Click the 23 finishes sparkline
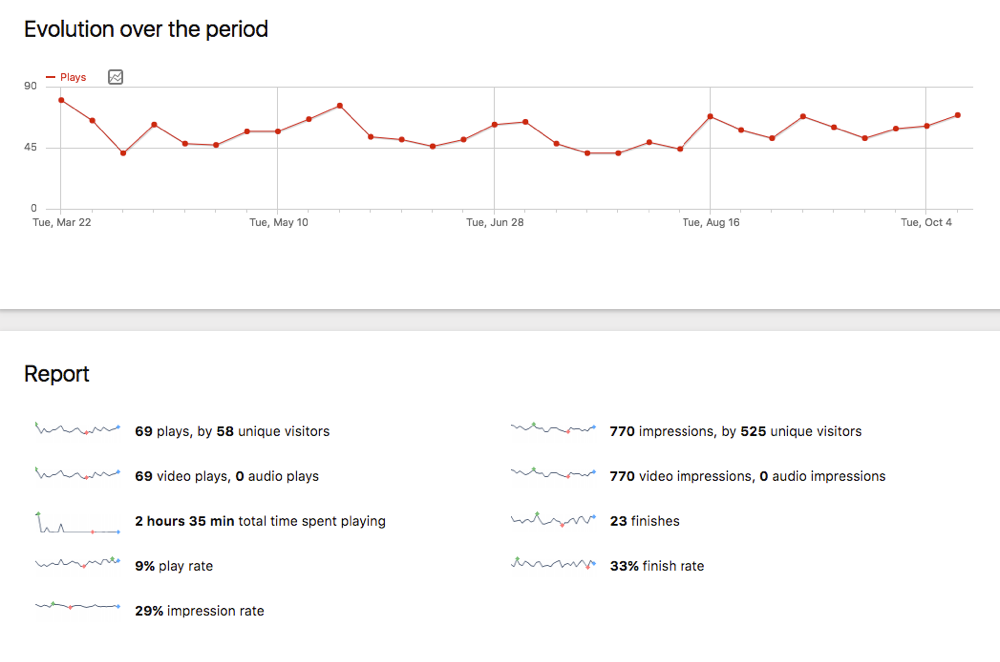 coord(553,520)
